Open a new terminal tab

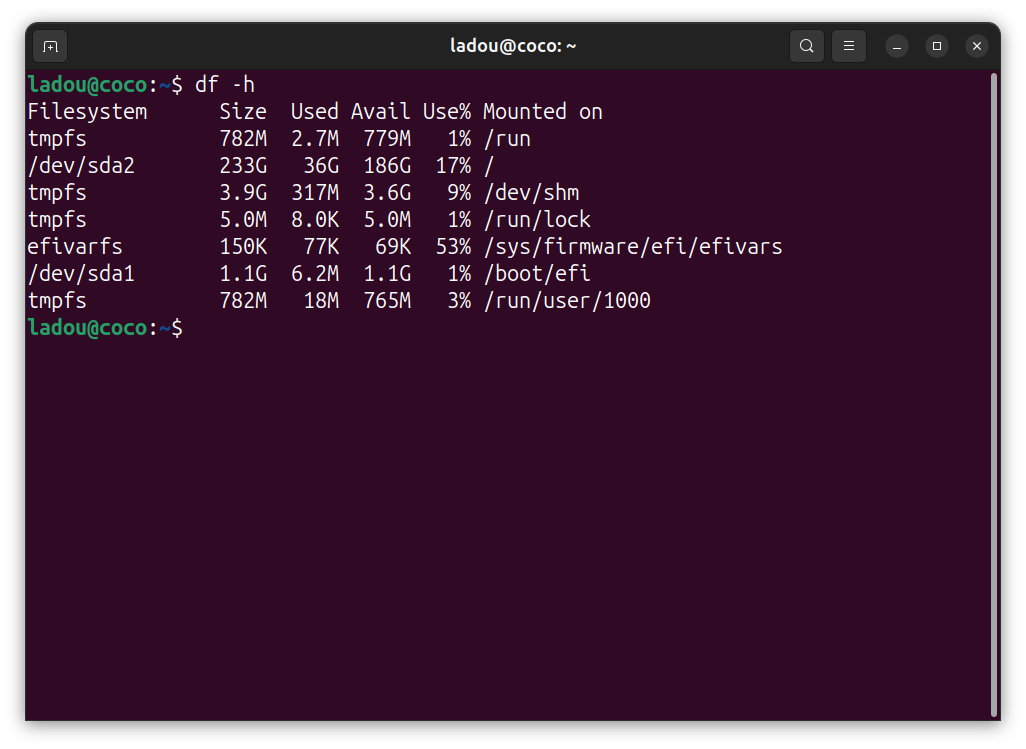click(x=50, y=46)
